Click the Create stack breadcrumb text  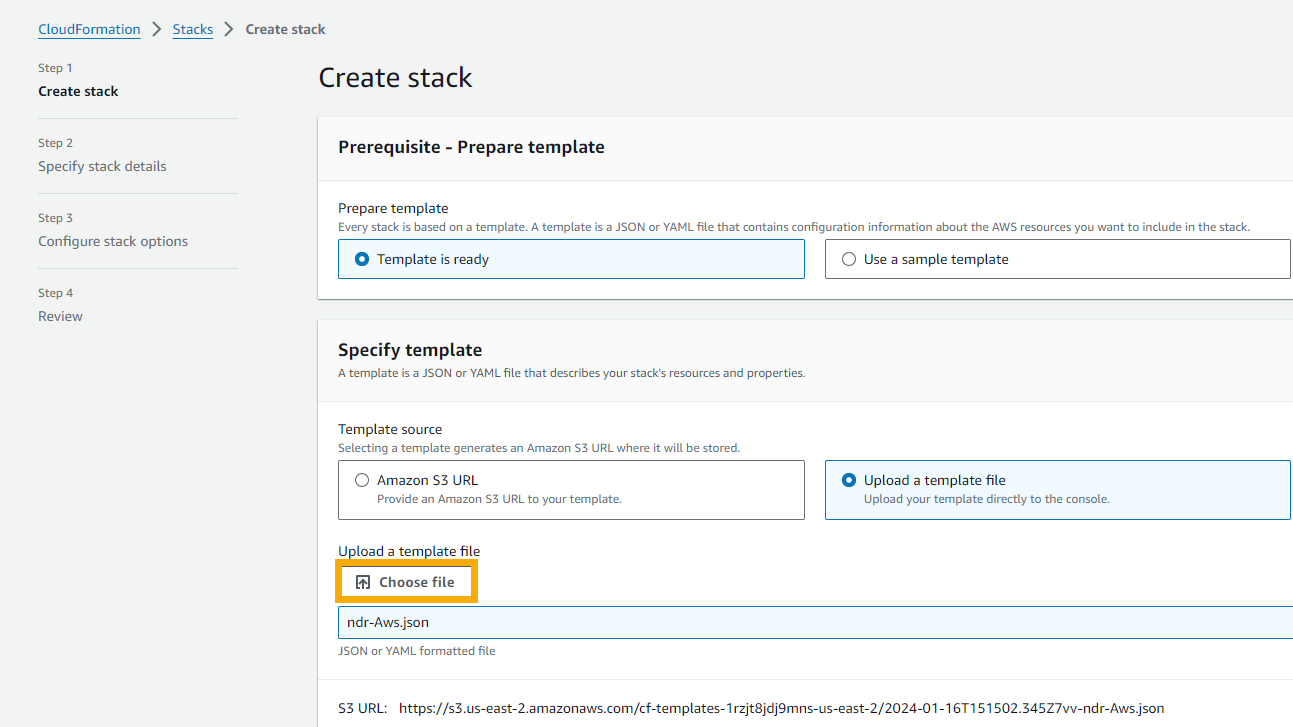pyautogui.click(x=285, y=29)
